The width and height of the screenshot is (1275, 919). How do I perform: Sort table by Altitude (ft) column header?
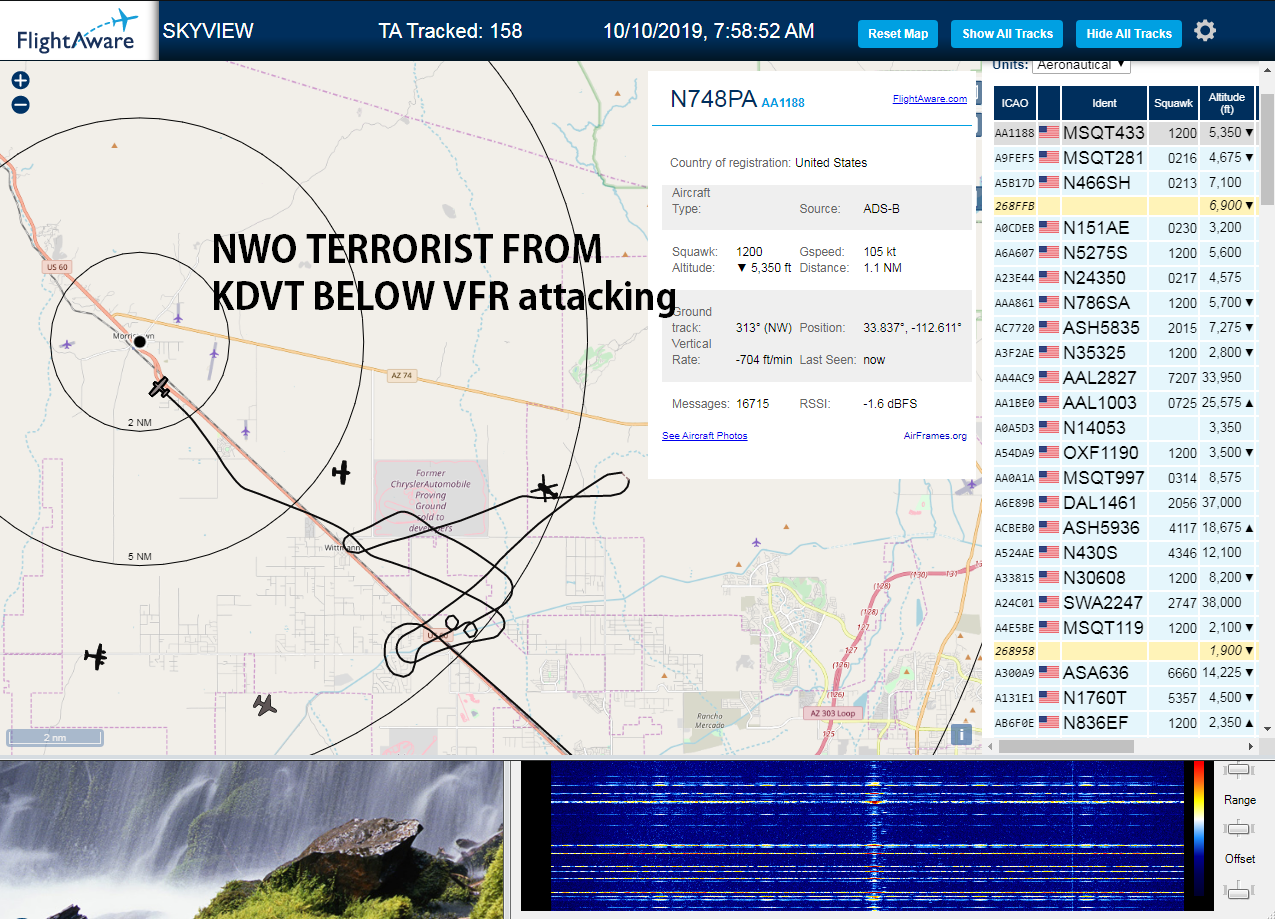coord(1227,103)
